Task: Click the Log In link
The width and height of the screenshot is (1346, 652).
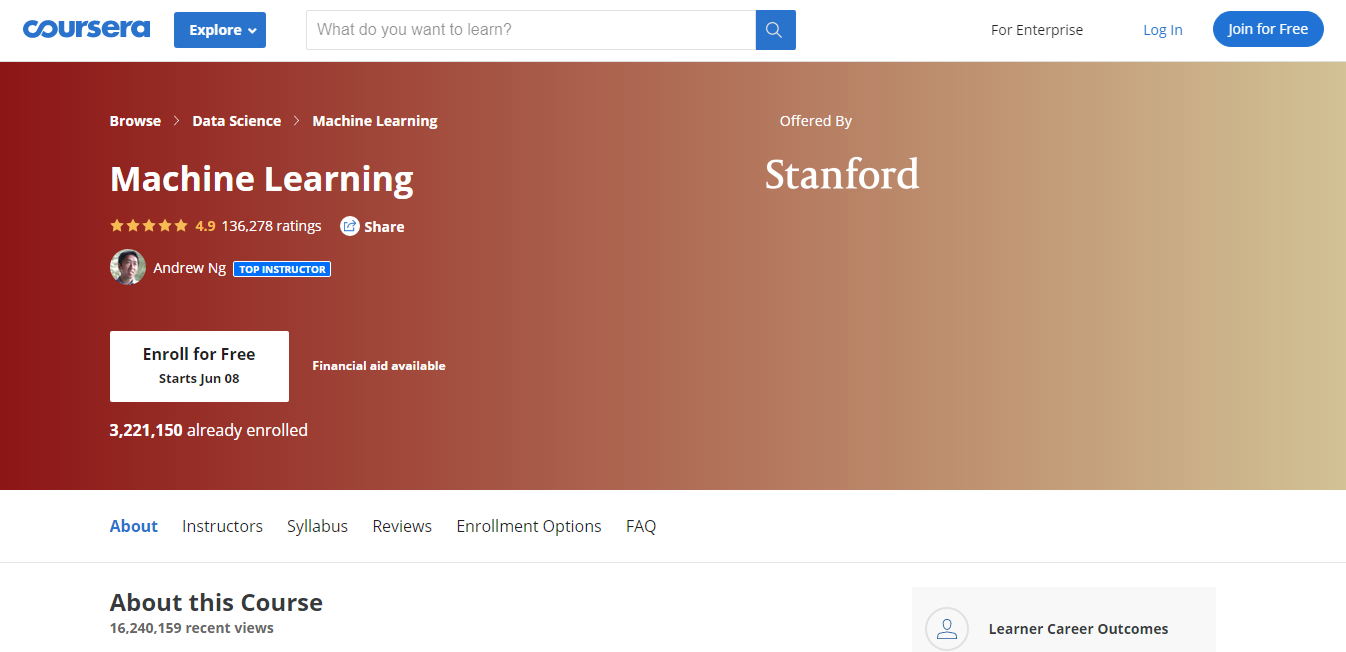Action: point(1162,30)
